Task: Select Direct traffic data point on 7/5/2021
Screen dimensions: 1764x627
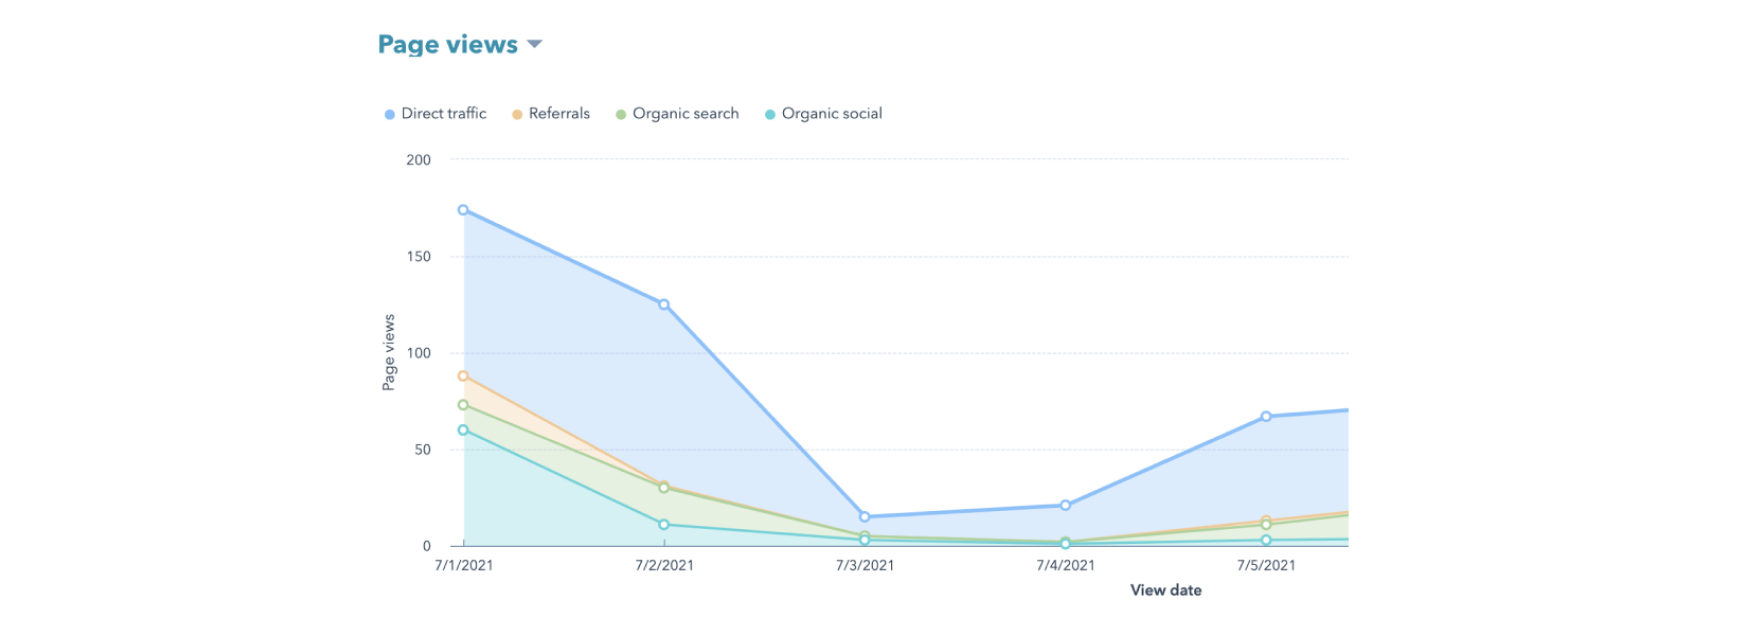Action: pyautogui.click(x=1266, y=416)
